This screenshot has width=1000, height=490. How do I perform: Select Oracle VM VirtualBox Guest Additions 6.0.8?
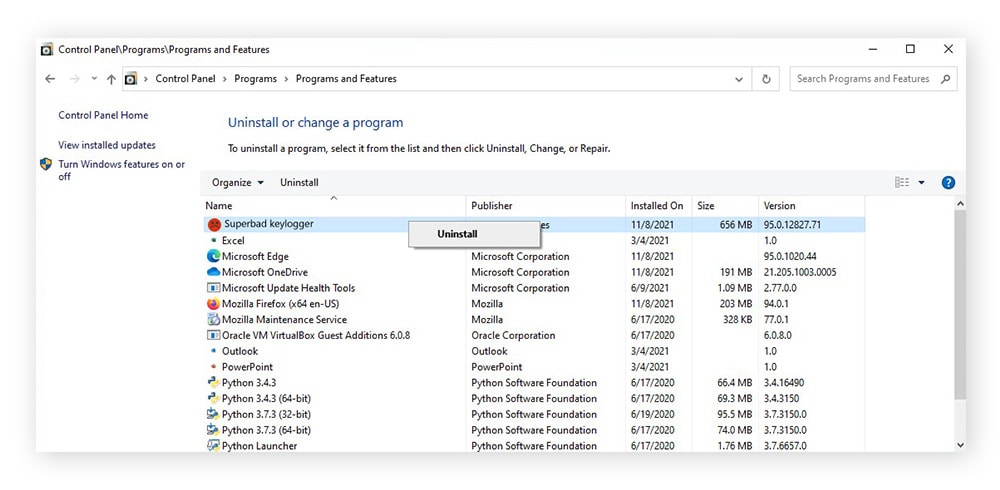pos(316,336)
